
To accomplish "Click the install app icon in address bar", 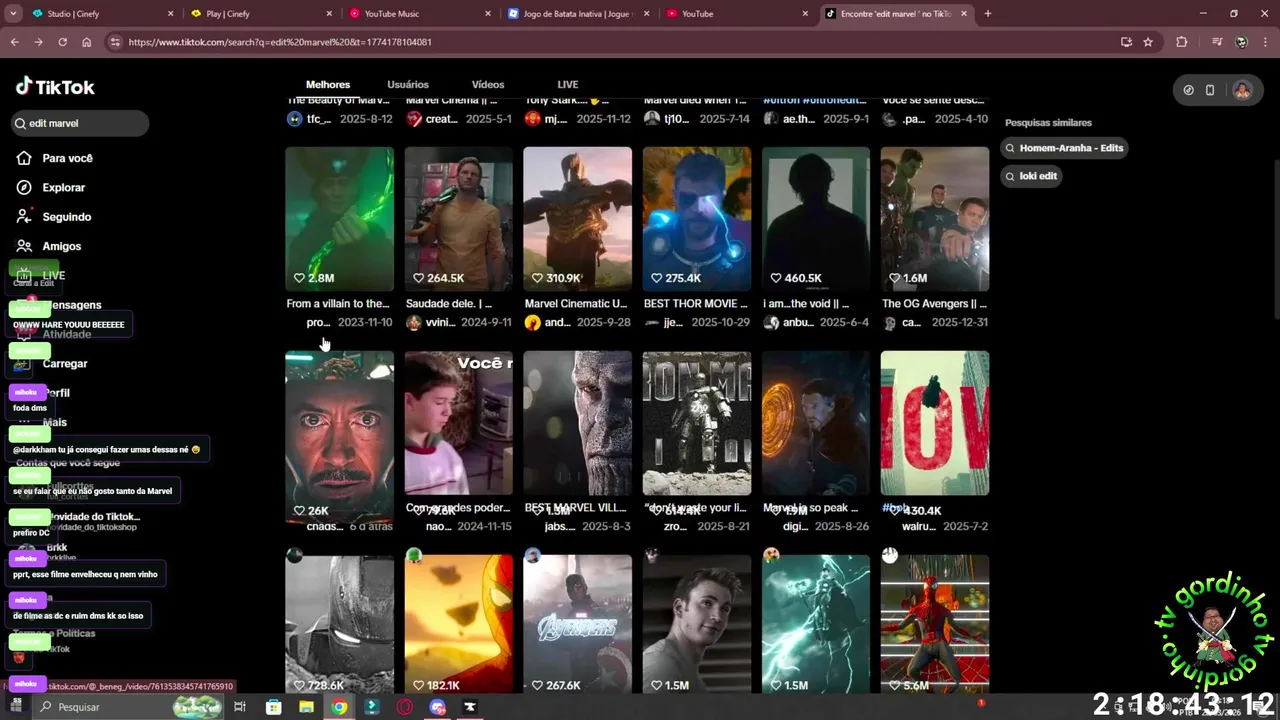I will coord(1126,42).
